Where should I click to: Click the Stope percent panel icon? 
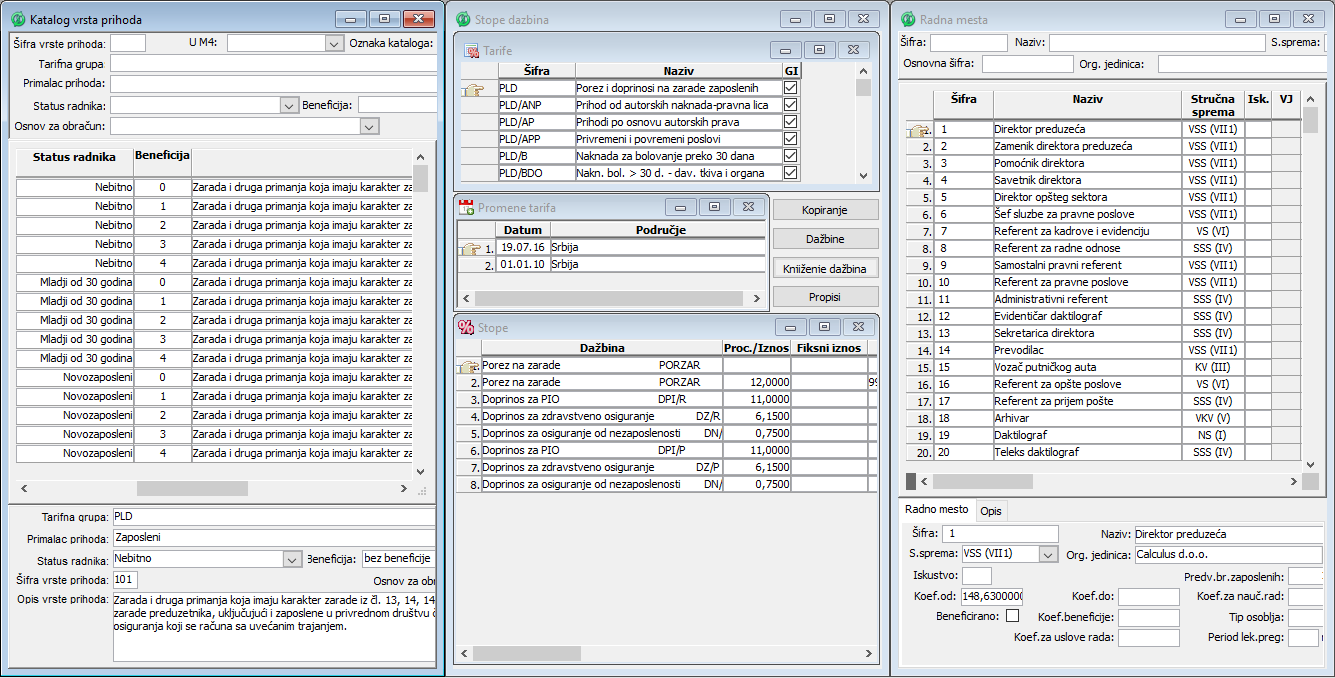click(466, 327)
